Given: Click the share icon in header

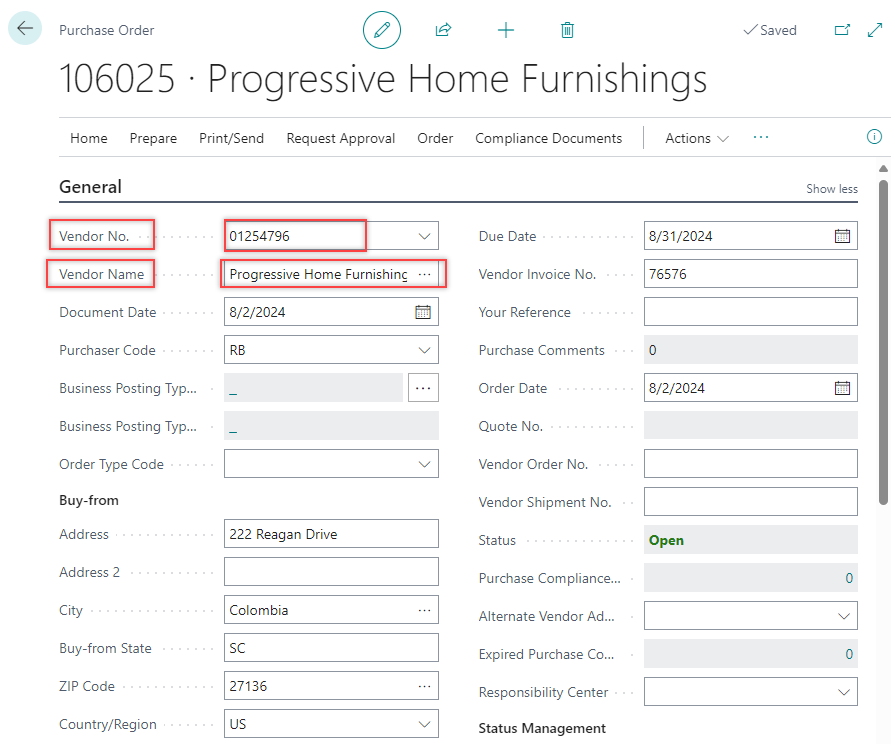Looking at the screenshot, I should (443, 30).
